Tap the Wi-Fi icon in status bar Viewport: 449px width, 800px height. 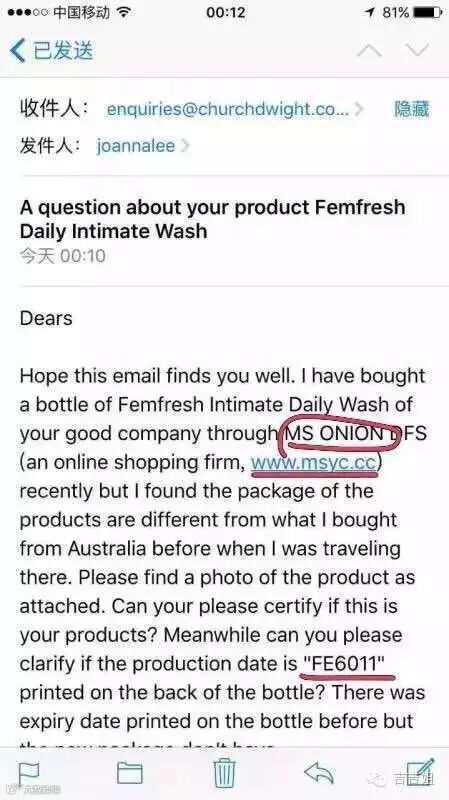(x=123, y=12)
